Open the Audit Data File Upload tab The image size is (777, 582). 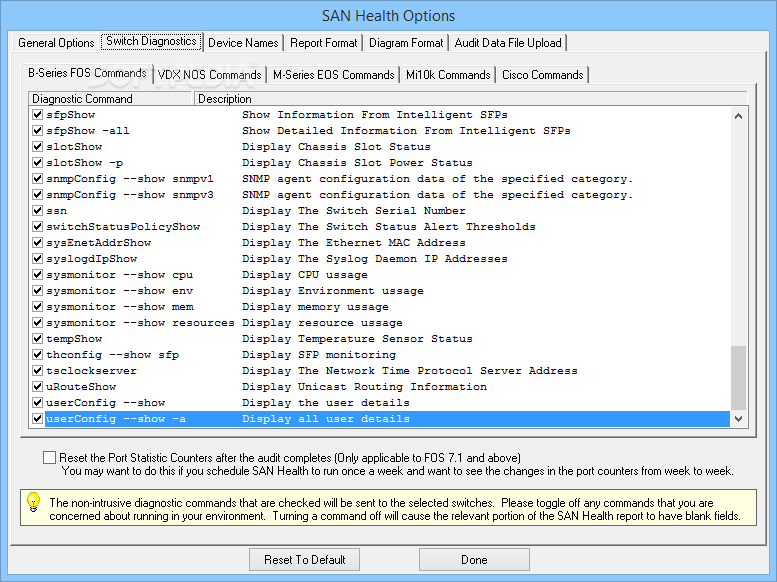pos(508,43)
